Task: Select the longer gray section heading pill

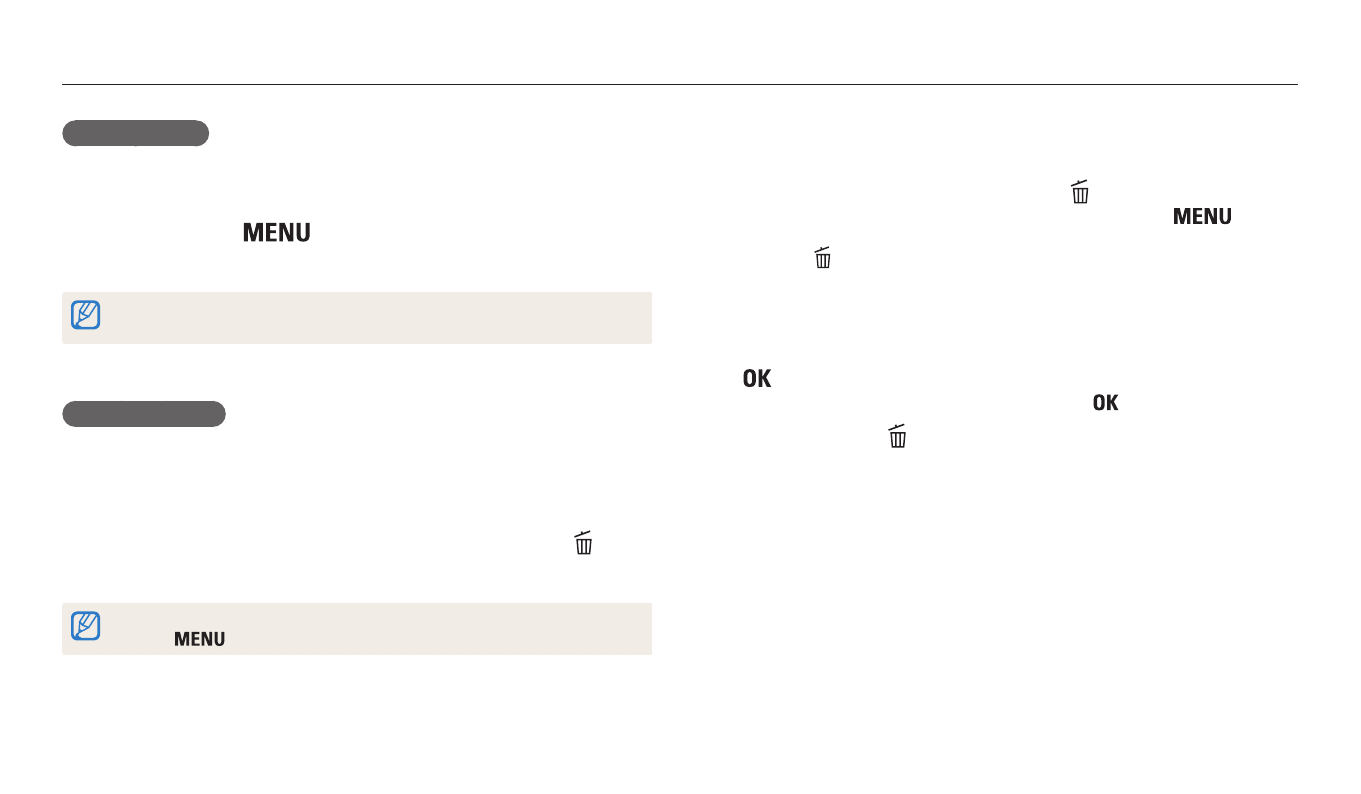Action: click(144, 414)
